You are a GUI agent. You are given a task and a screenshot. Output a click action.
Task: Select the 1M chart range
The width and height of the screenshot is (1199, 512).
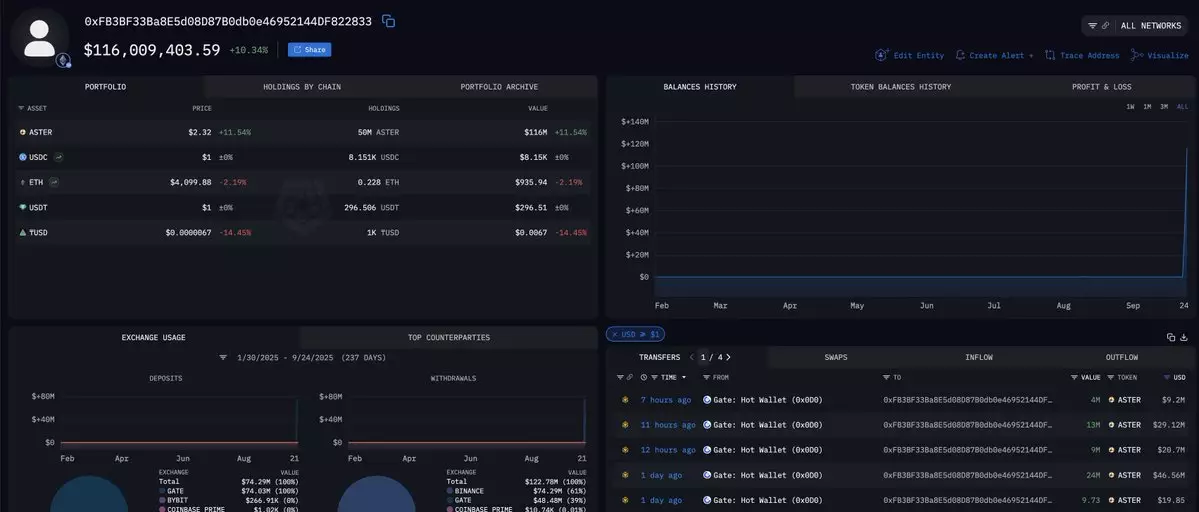tap(1147, 107)
